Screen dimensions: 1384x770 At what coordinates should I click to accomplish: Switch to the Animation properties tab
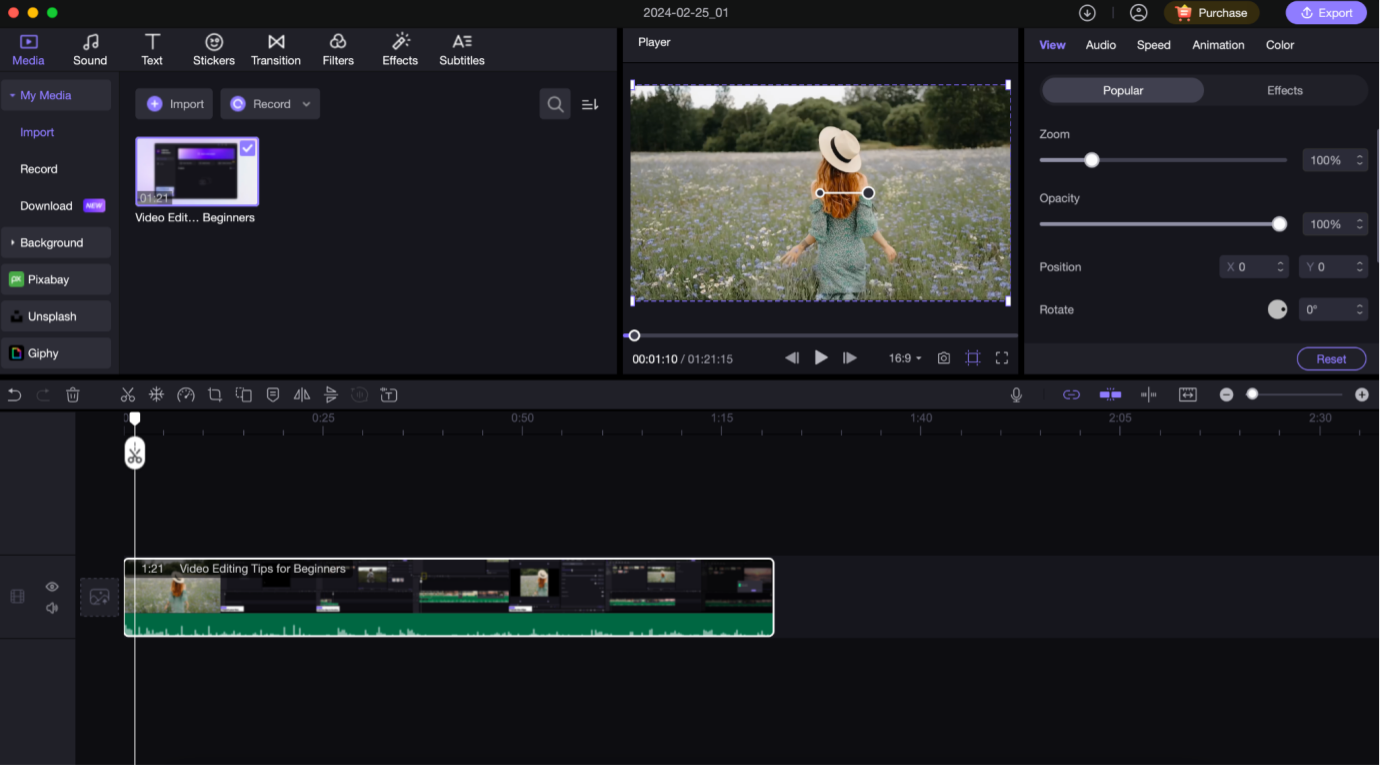1219,45
